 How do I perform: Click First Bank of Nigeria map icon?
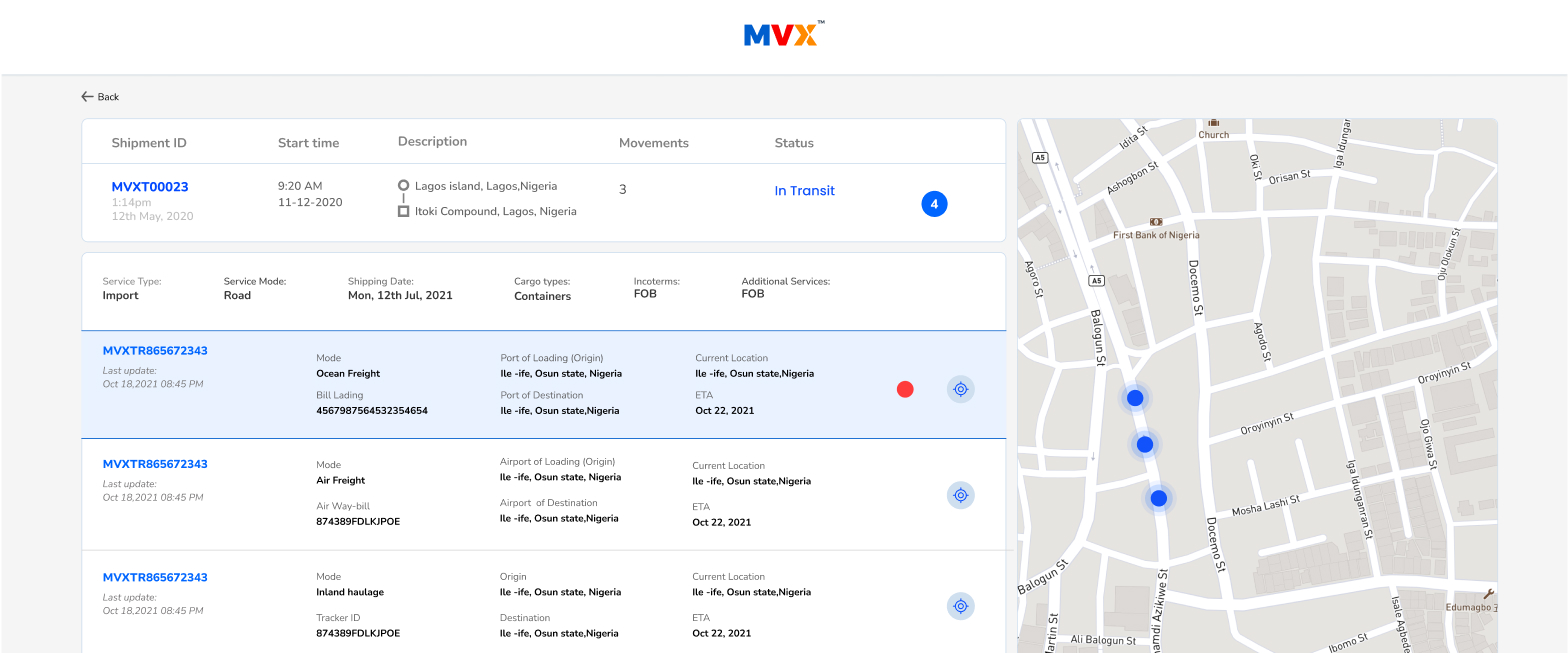[1156, 222]
